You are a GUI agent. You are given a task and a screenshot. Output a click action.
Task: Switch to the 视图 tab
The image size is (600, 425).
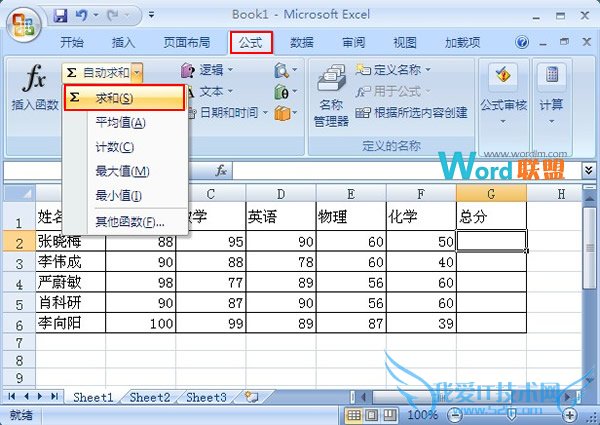405,42
